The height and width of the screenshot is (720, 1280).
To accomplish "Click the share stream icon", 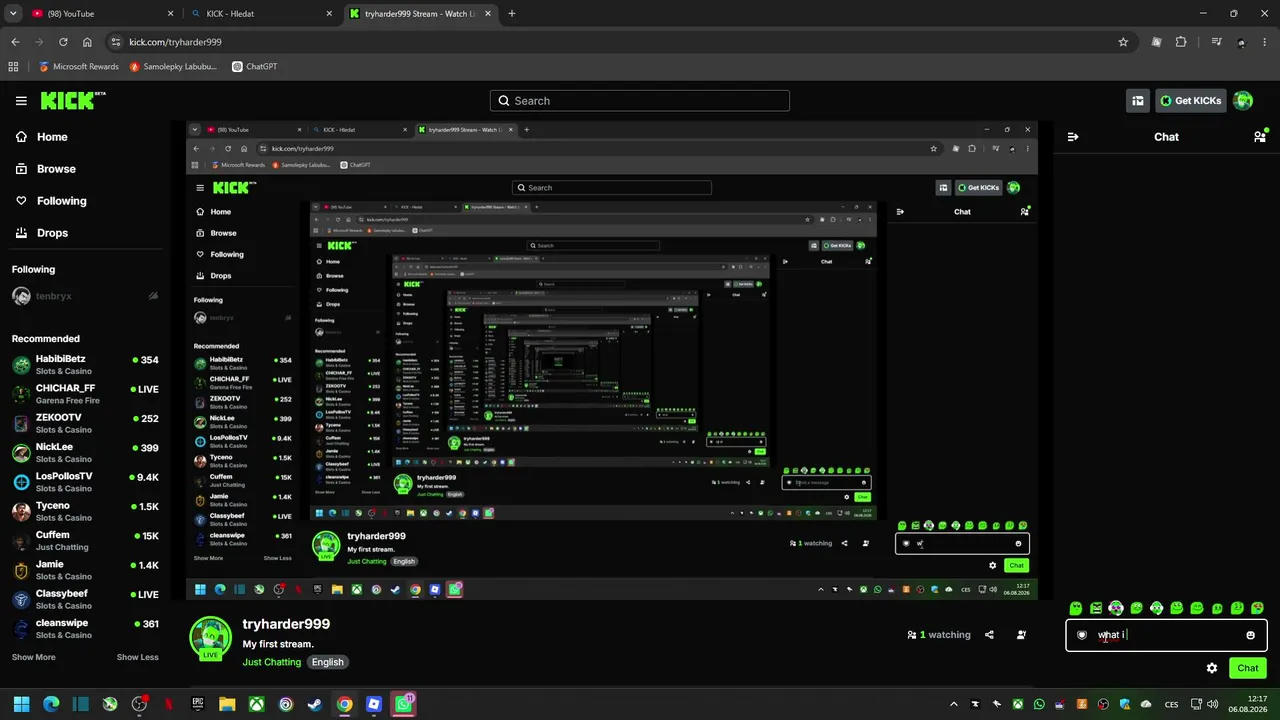I will click(x=989, y=635).
